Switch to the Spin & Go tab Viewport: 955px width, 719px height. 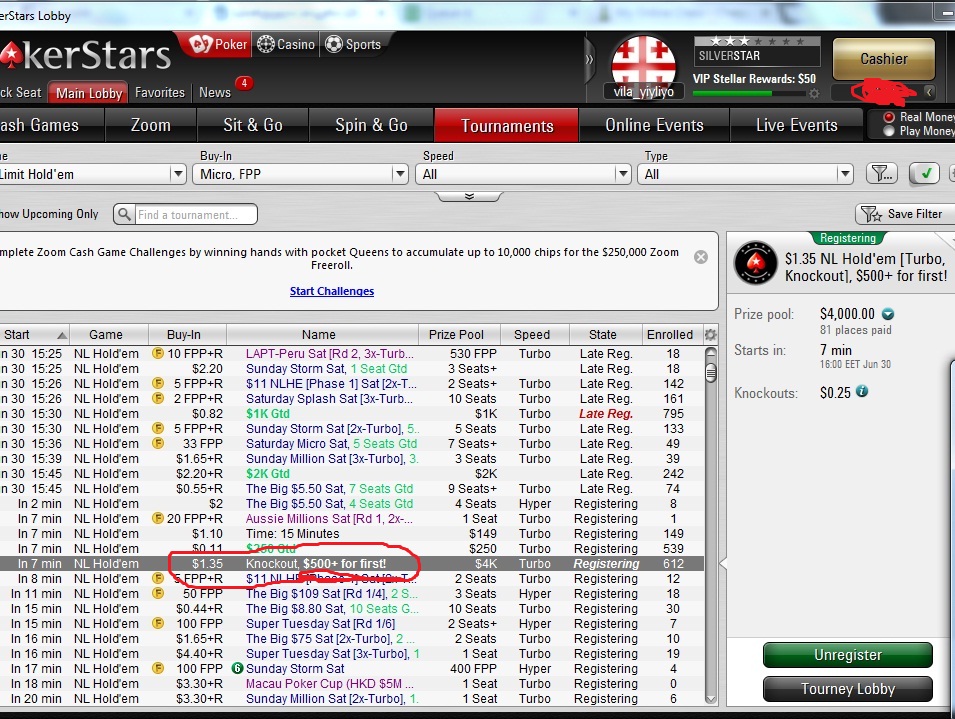coord(372,125)
